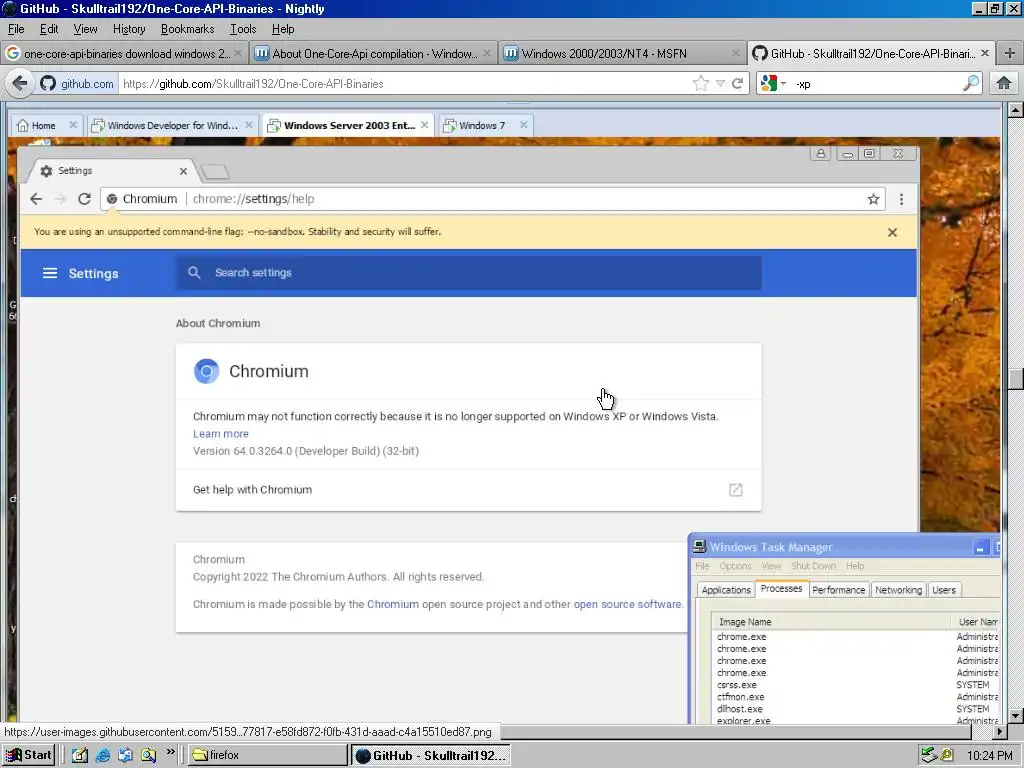This screenshot has width=1024, height=768.
Task: Open Chromium three-dot menu
Action: [901, 199]
